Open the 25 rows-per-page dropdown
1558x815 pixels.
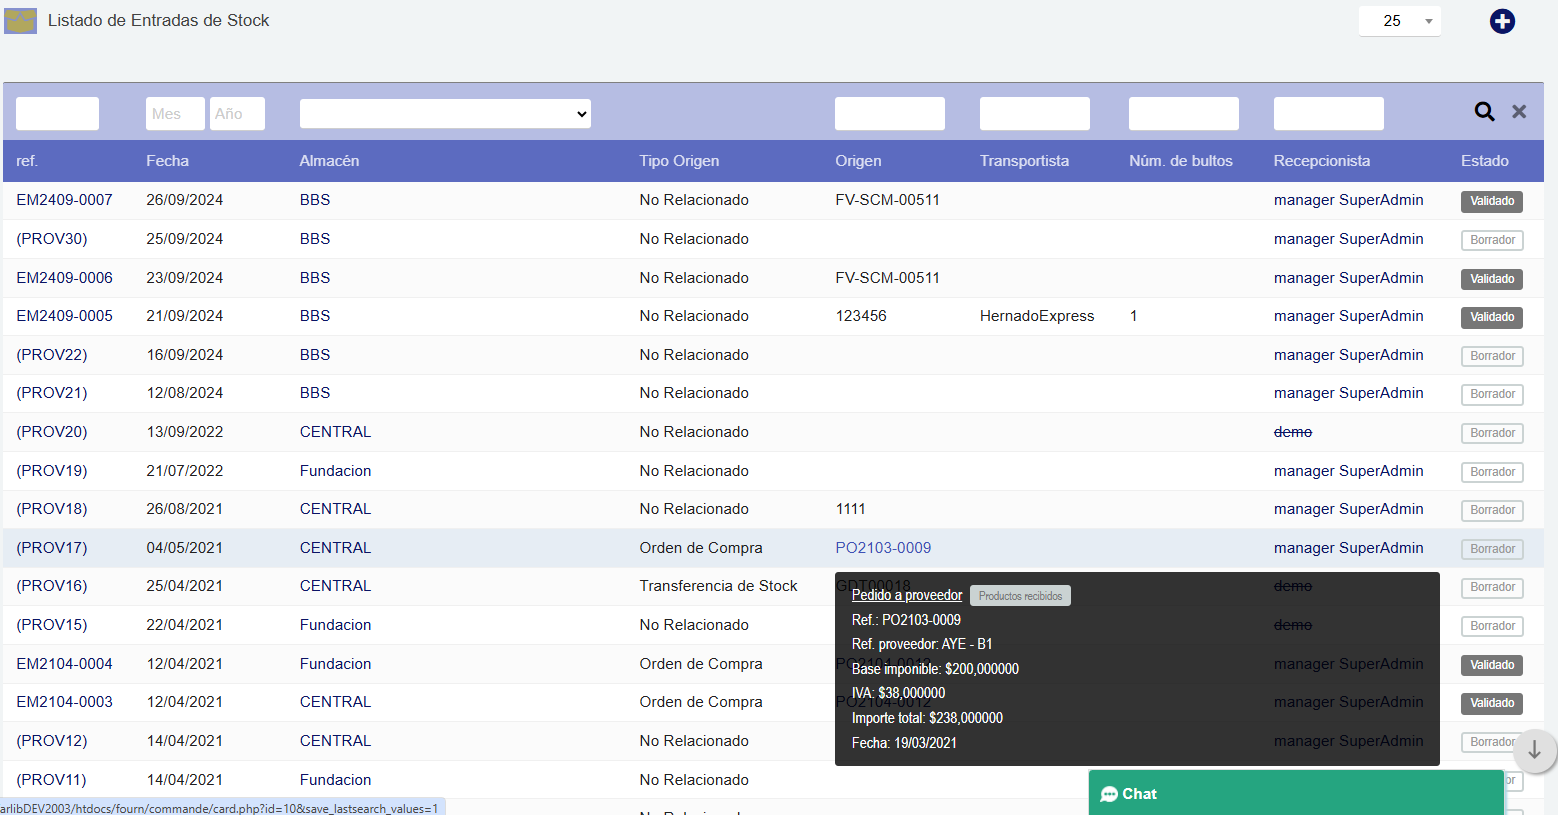pyautogui.click(x=1399, y=21)
